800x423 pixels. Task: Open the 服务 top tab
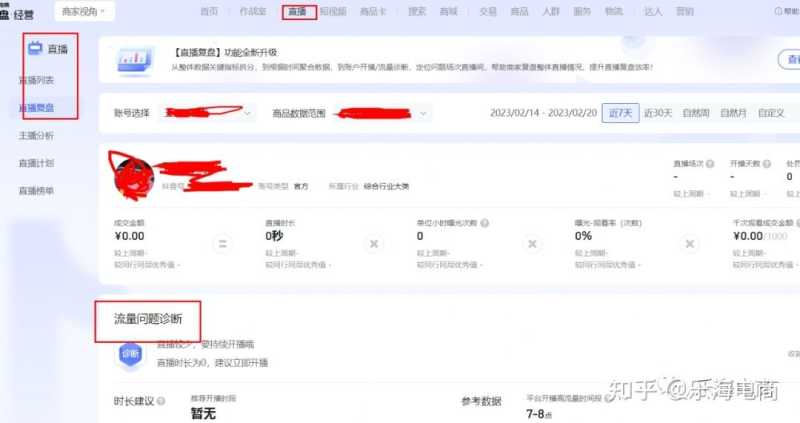pyautogui.click(x=582, y=12)
